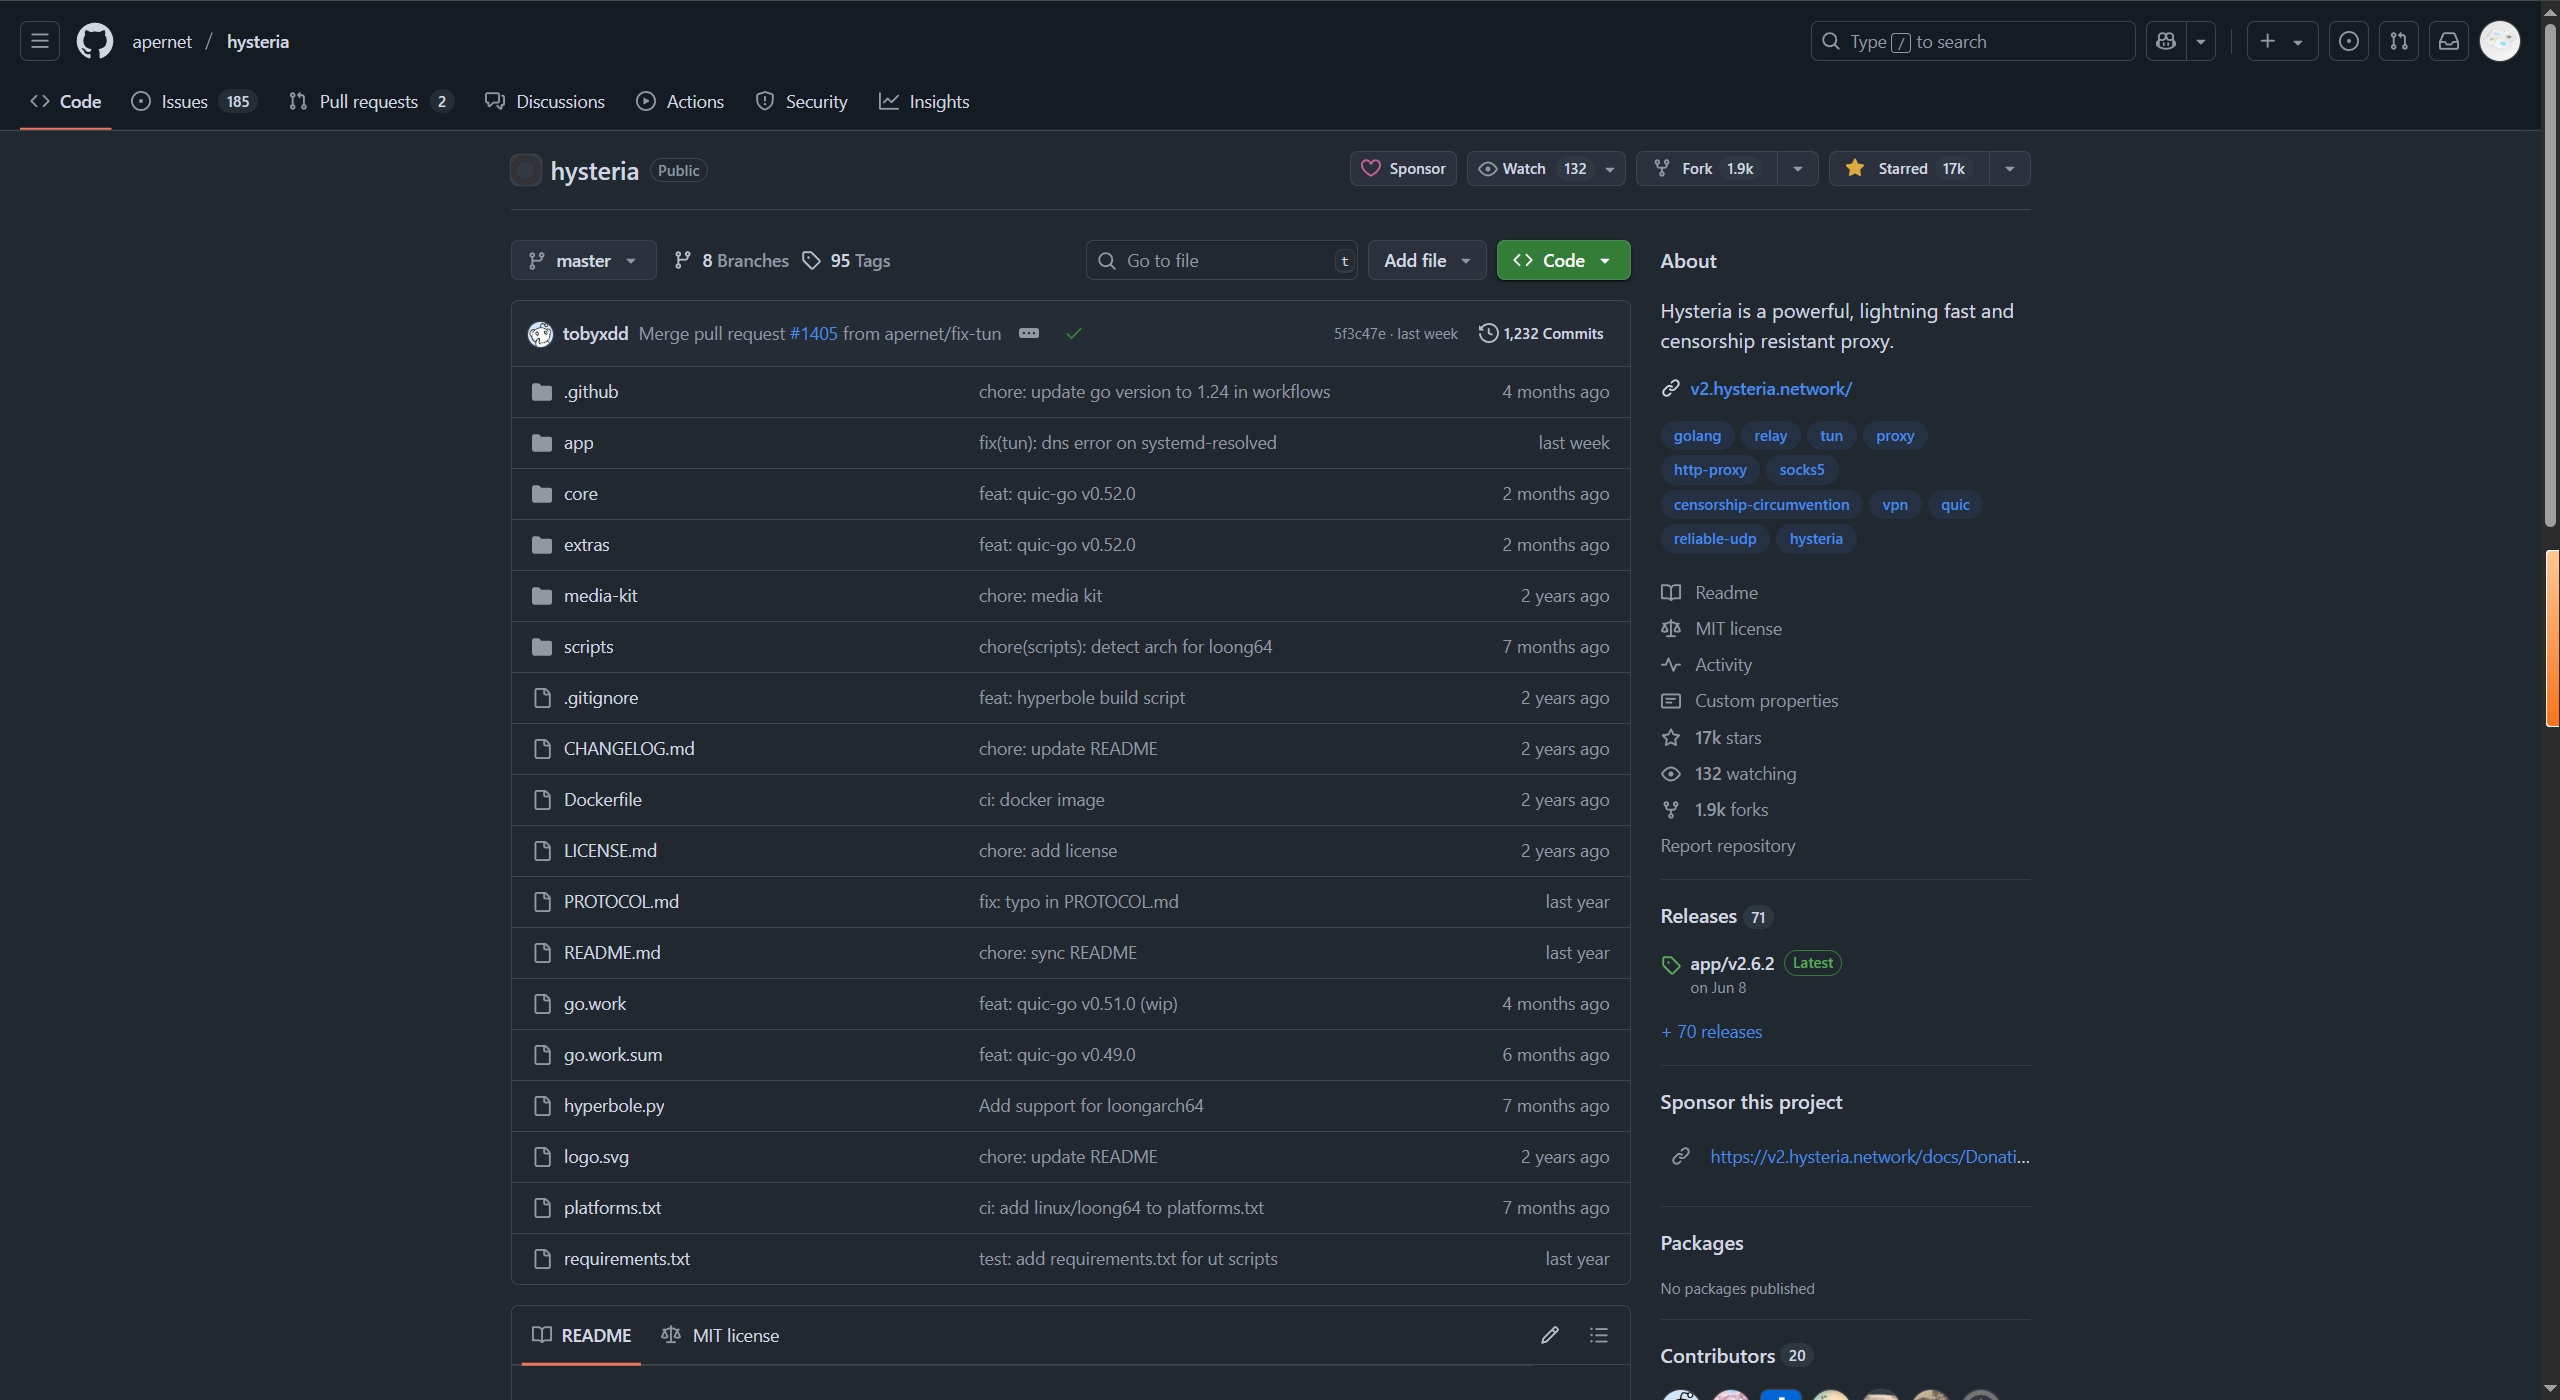Screen dimensions: 2560x1400
Task: Open Copilot dropdown arrow in header
Action: pos(2200,41)
